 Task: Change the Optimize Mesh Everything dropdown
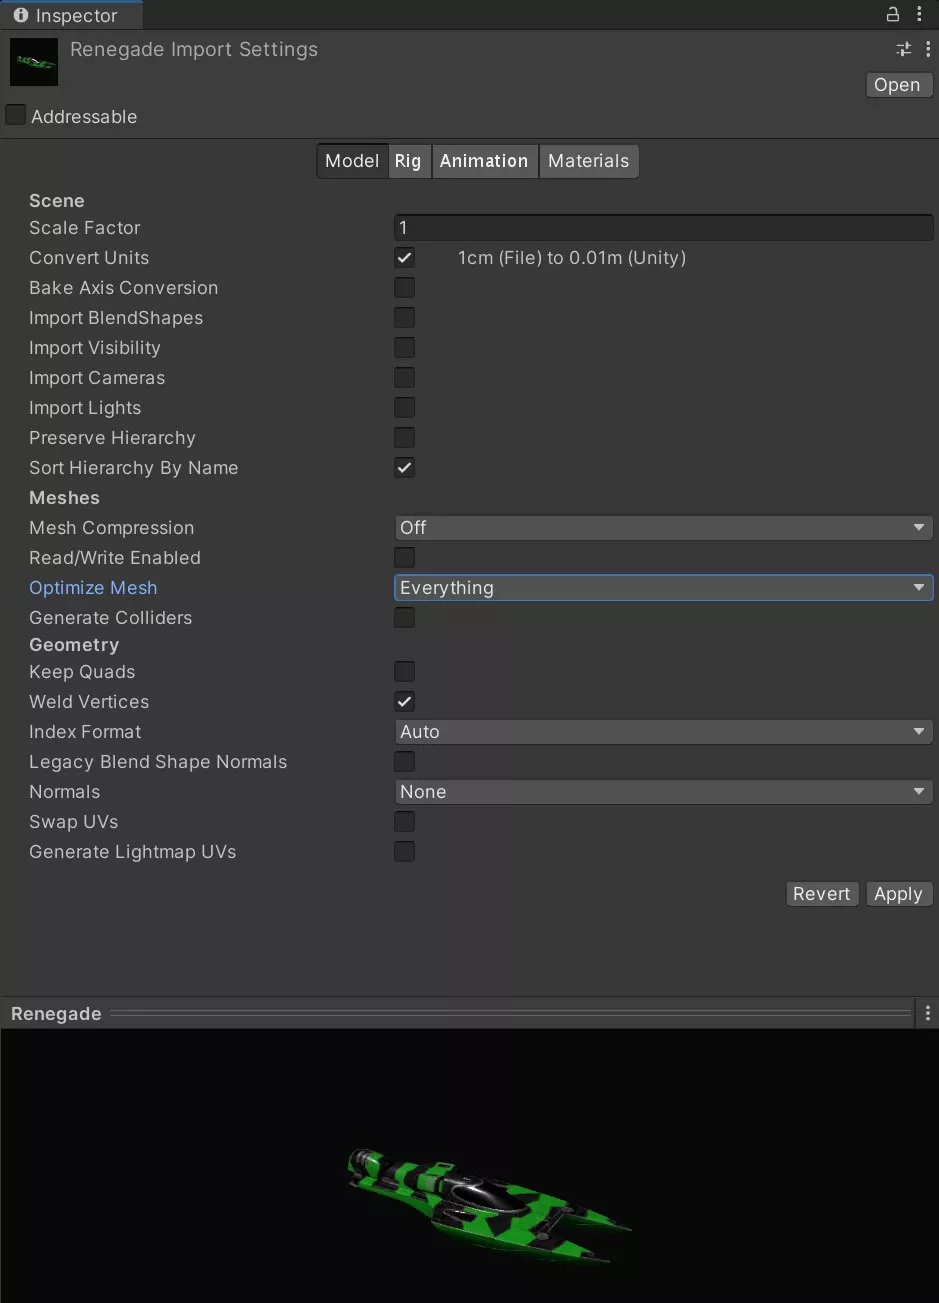663,587
